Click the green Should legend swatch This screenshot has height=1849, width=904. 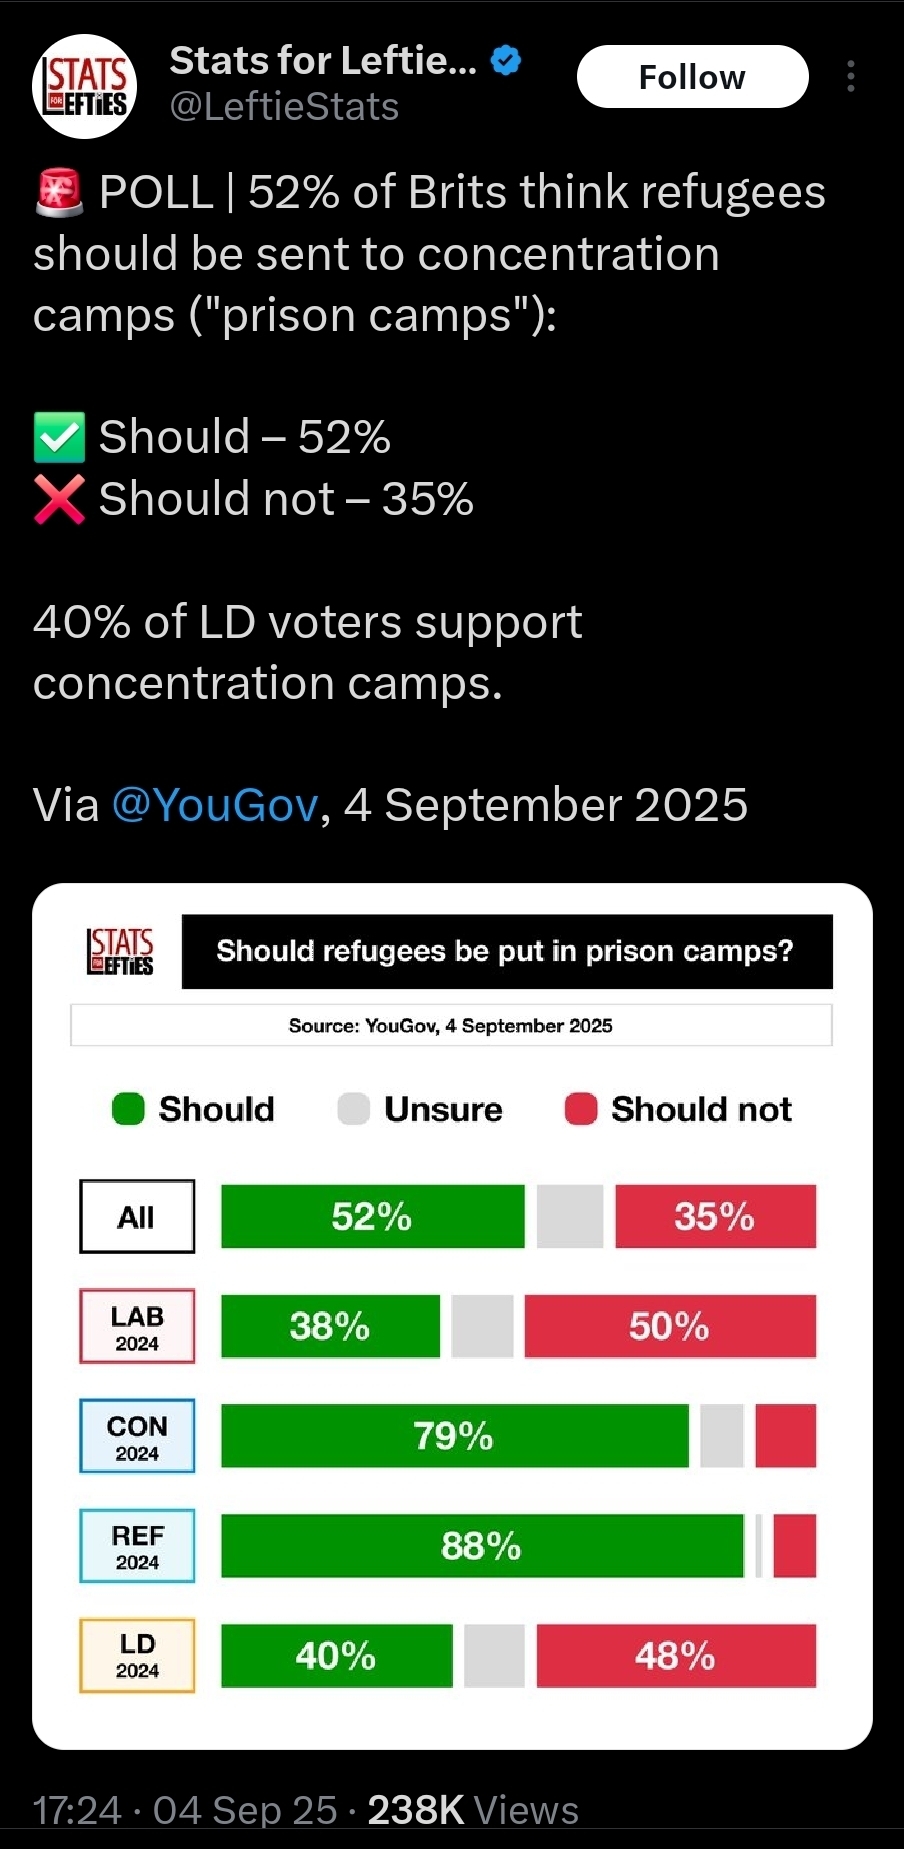pos(129,1109)
